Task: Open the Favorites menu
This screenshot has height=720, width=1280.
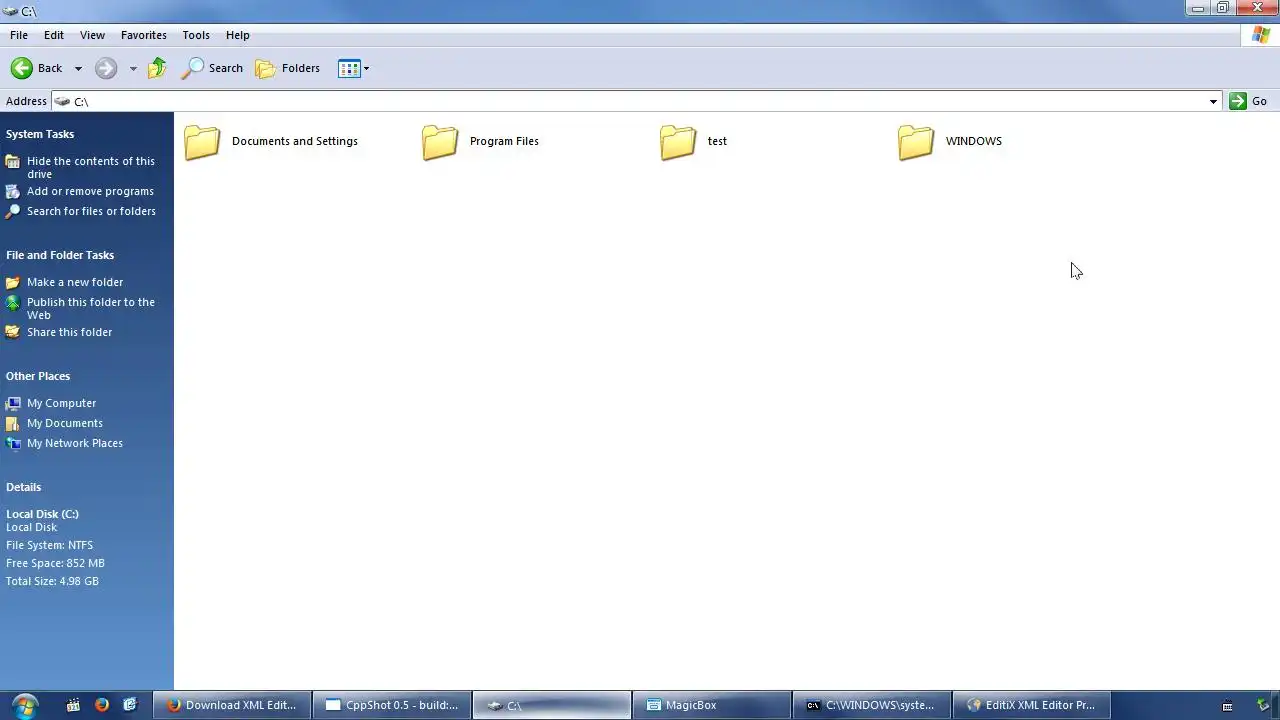Action: tap(144, 35)
